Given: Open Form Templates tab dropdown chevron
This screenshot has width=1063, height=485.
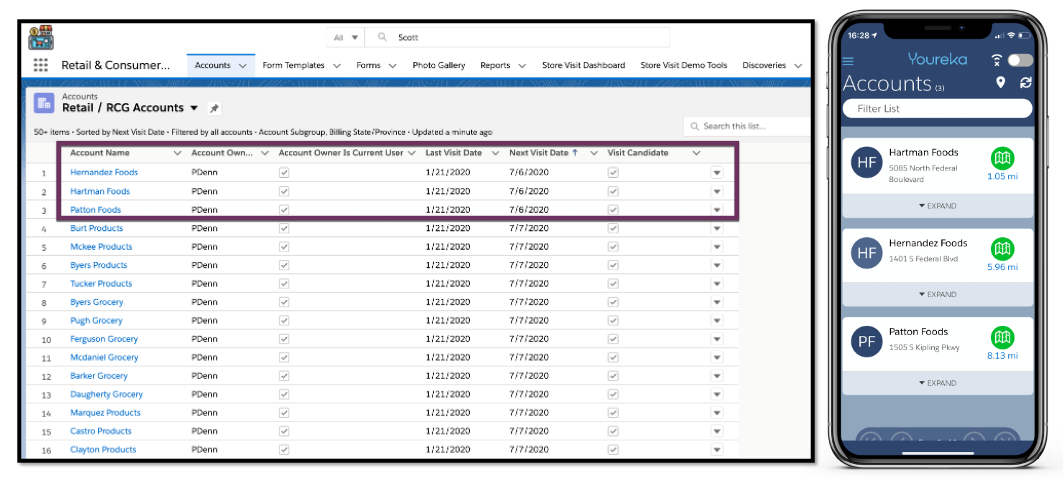Looking at the screenshot, I should 337,66.
